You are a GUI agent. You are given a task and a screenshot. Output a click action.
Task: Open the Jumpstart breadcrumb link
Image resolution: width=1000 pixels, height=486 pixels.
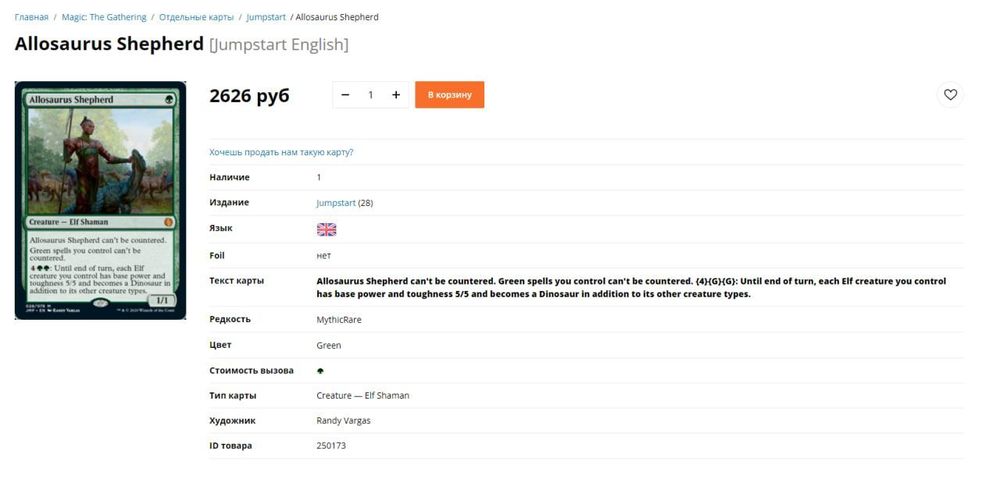[x=266, y=17]
